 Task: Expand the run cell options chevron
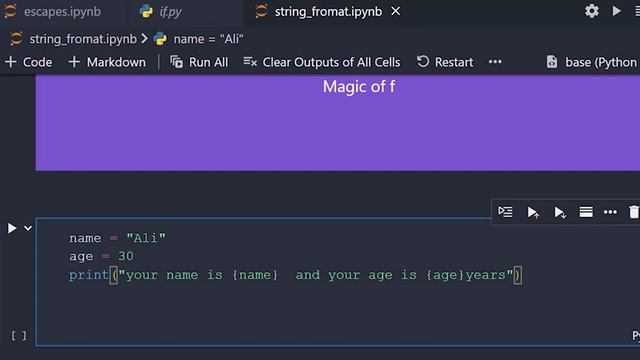click(28, 228)
